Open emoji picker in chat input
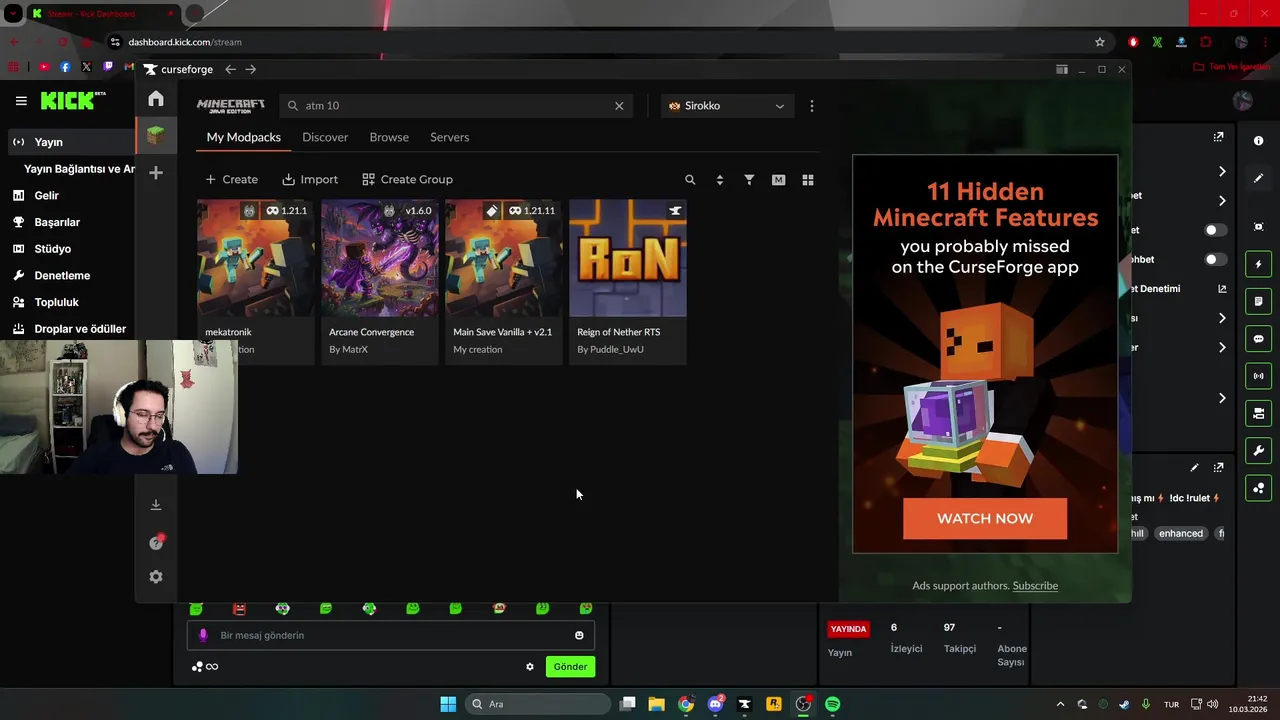This screenshot has width=1280, height=720. click(x=579, y=635)
